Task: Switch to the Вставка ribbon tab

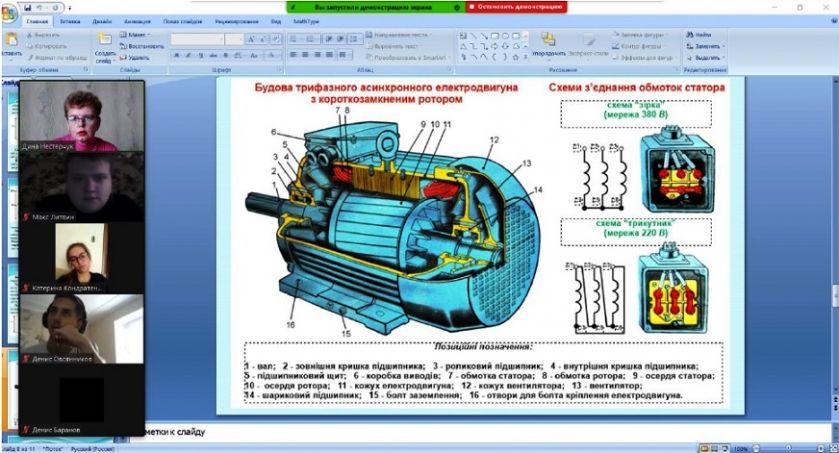Action: pyautogui.click(x=70, y=20)
